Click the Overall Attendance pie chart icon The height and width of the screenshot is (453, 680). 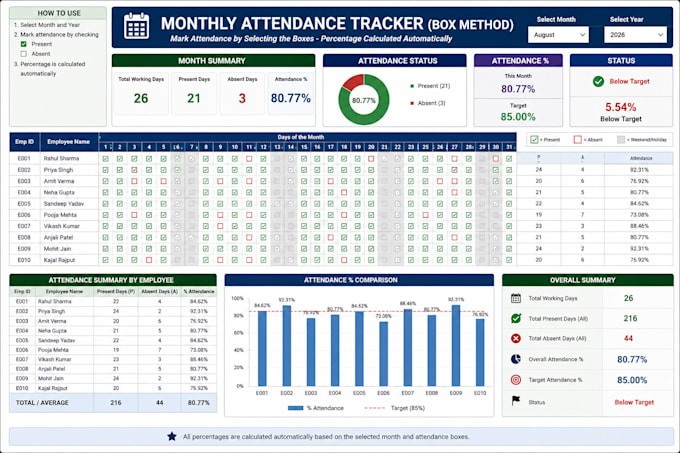pyautogui.click(x=516, y=359)
